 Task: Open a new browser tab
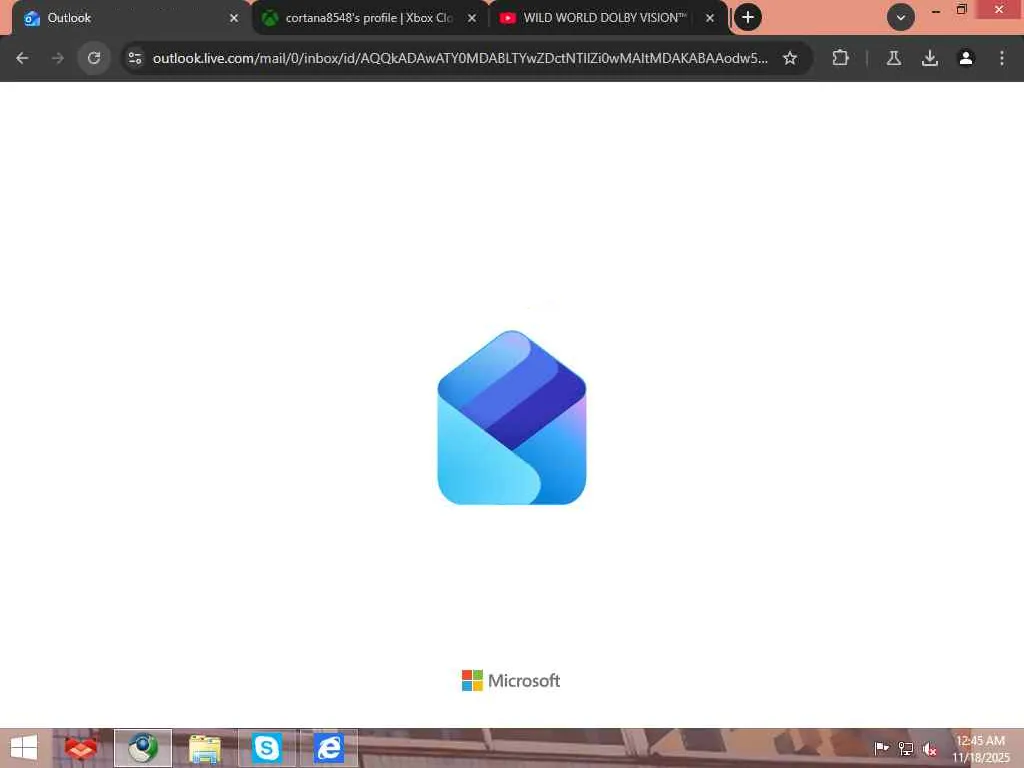[748, 18]
